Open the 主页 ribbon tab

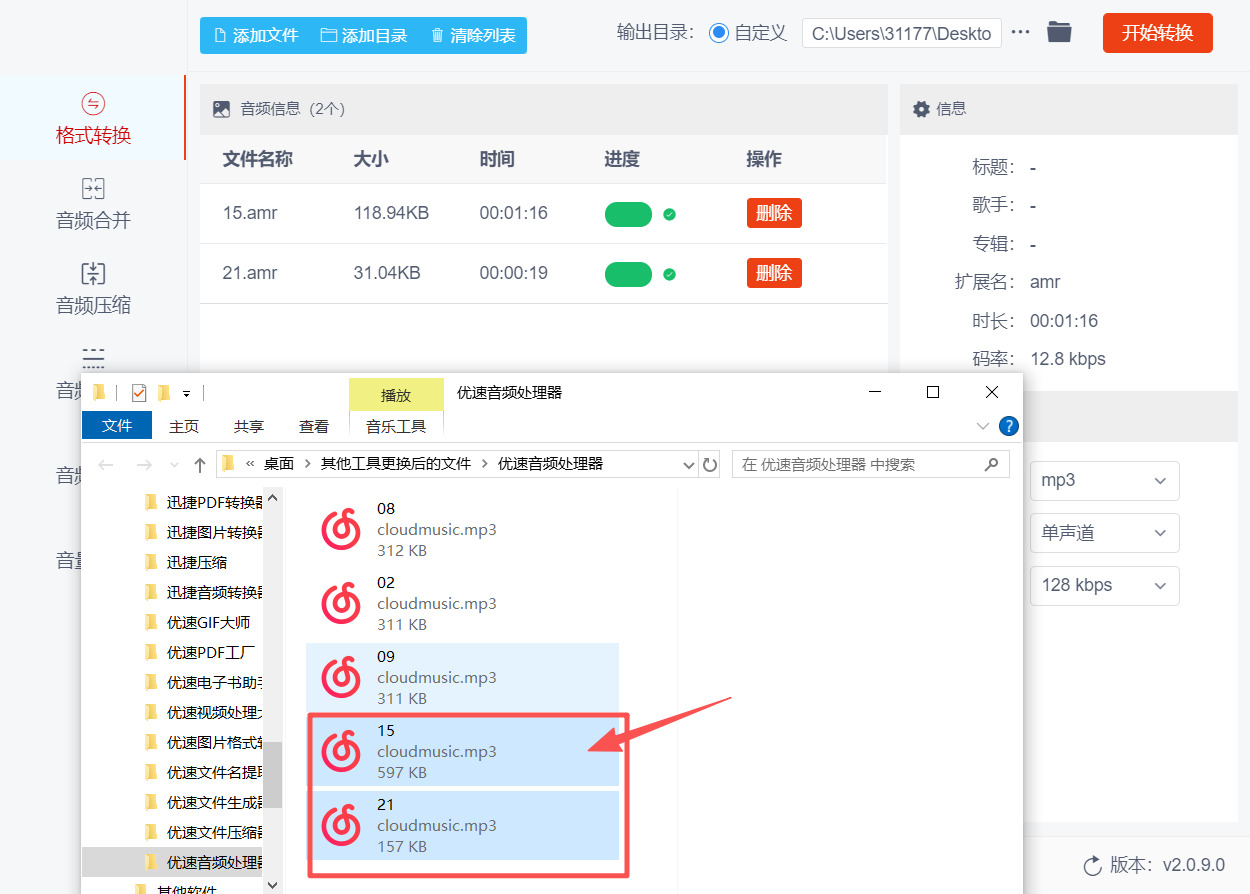coord(184,426)
